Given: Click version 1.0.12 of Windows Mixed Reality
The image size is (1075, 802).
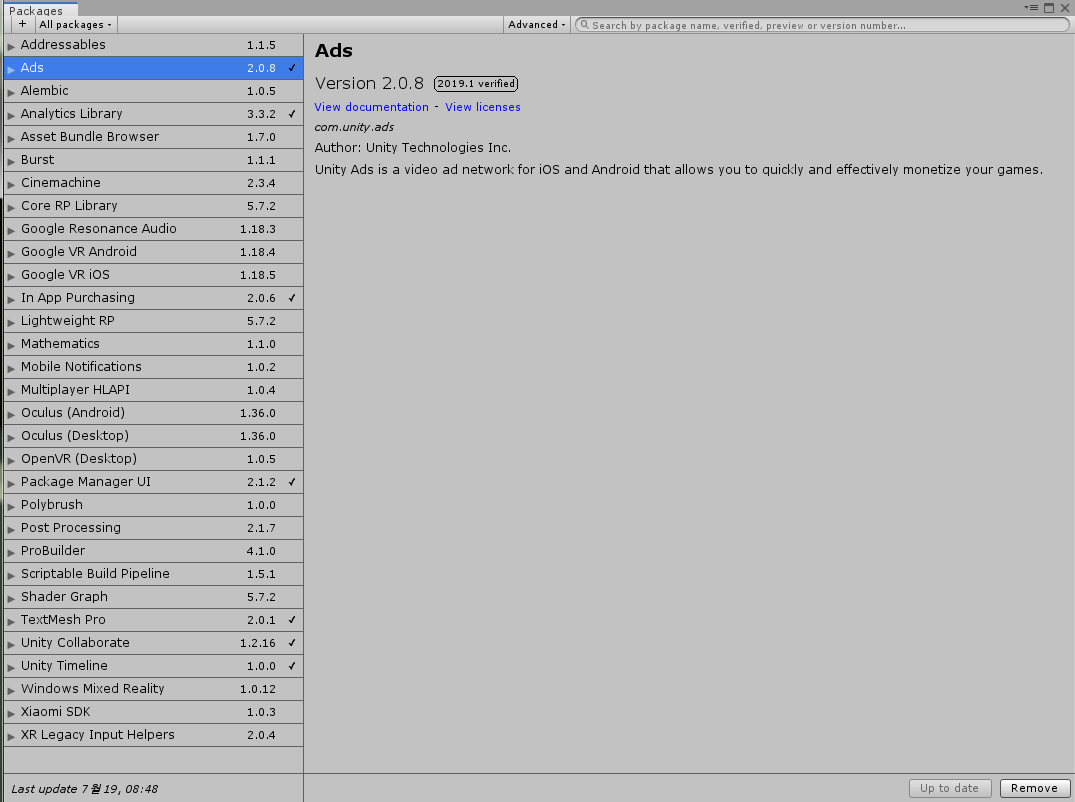Looking at the screenshot, I should pos(258,689).
